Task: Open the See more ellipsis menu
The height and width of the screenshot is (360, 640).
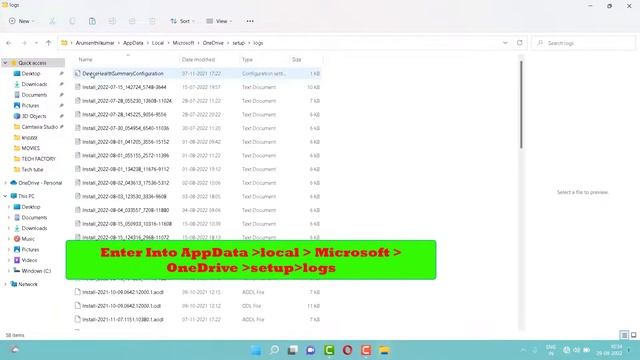Action: click(250, 21)
